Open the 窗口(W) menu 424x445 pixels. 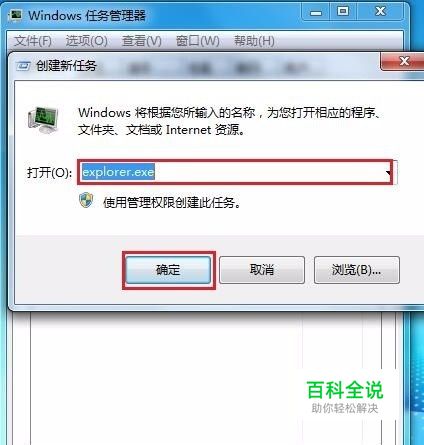(198, 41)
